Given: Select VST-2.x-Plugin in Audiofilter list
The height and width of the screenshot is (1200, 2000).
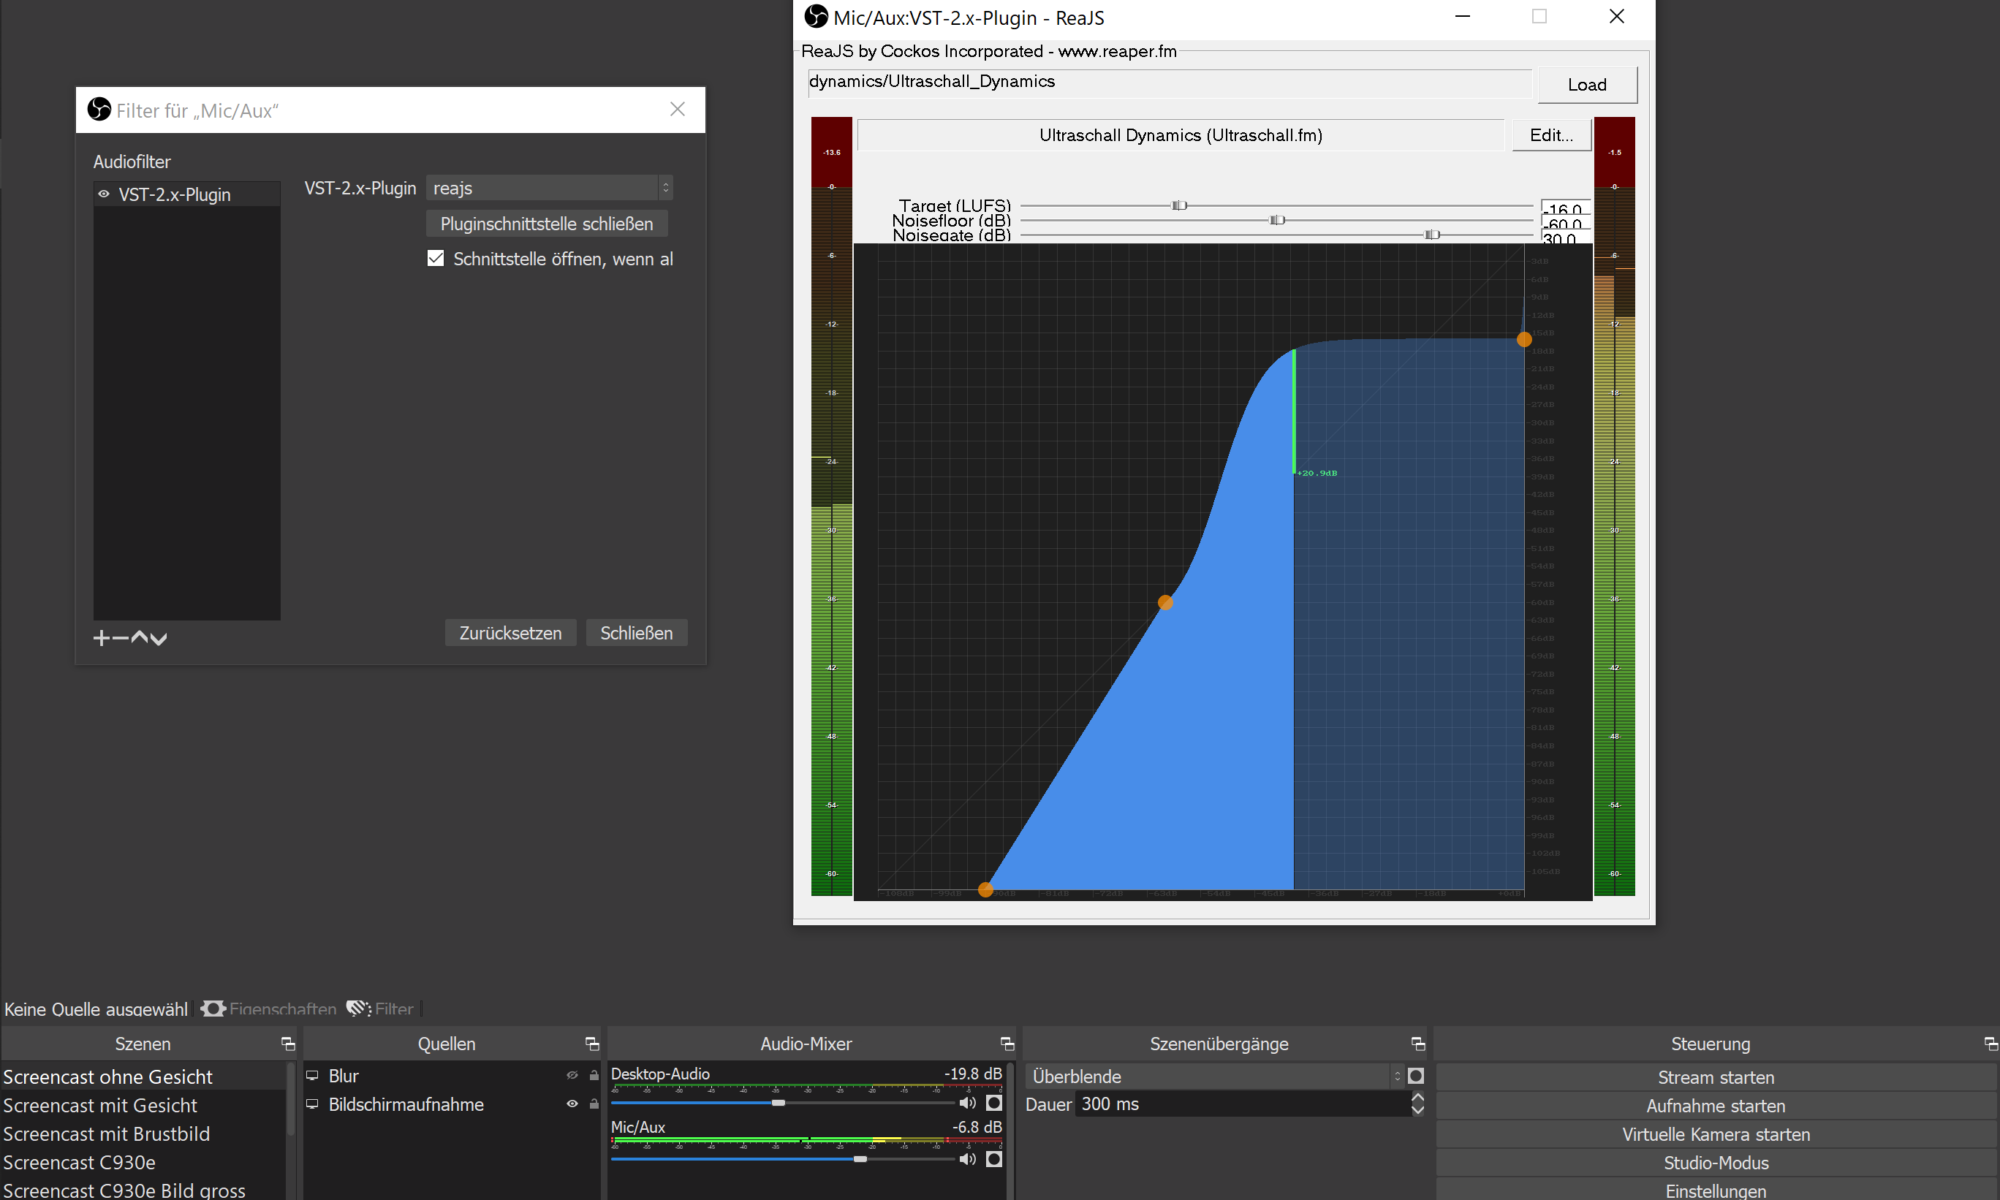Looking at the screenshot, I should pyautogui.click(x=187, y=194).
